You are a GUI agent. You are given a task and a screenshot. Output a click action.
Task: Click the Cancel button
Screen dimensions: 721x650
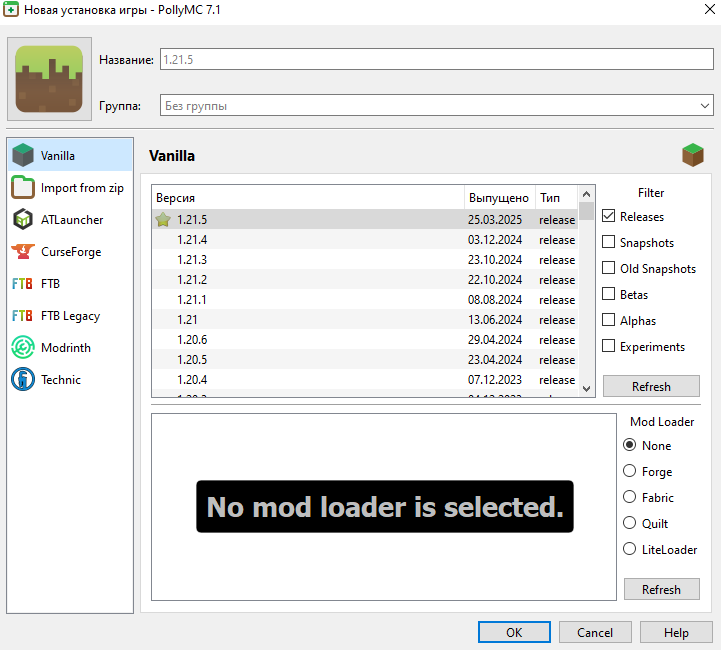click(595, 633)
